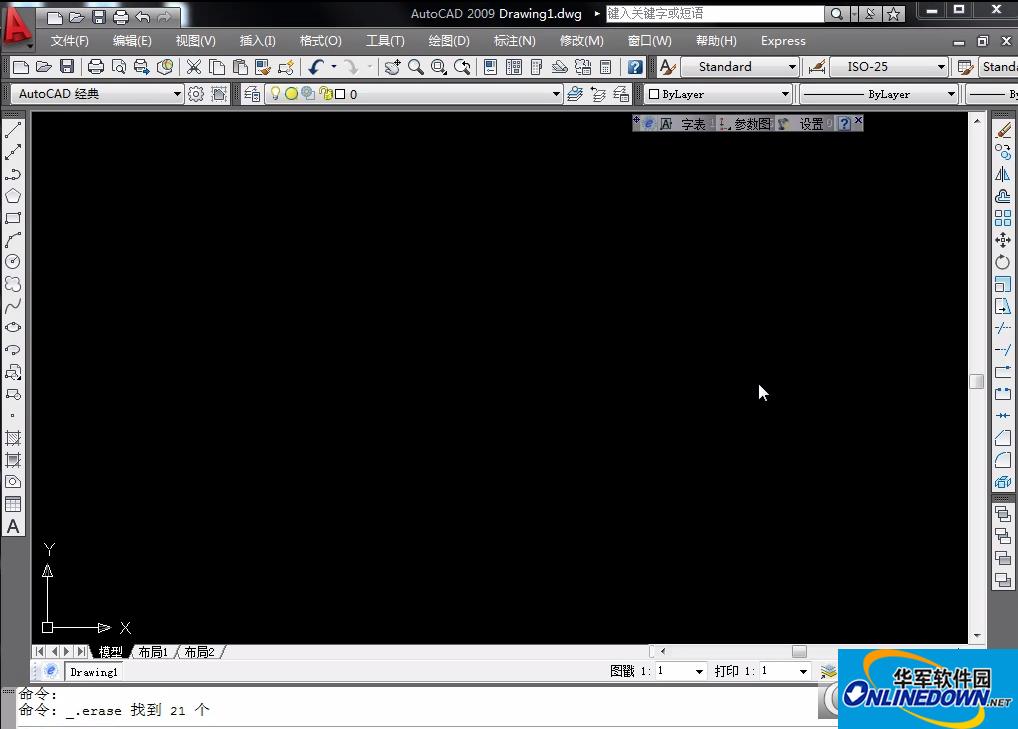Select the Offset tool
1018x729 pixels.
[1003, 195]
